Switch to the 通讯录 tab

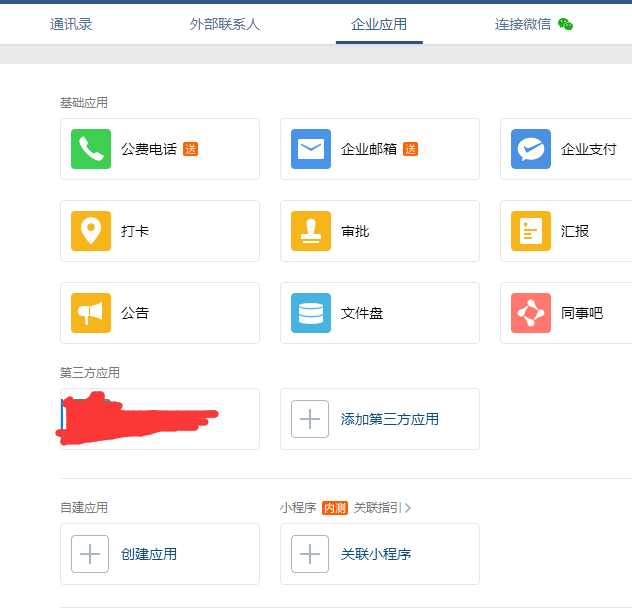[71, 24]
